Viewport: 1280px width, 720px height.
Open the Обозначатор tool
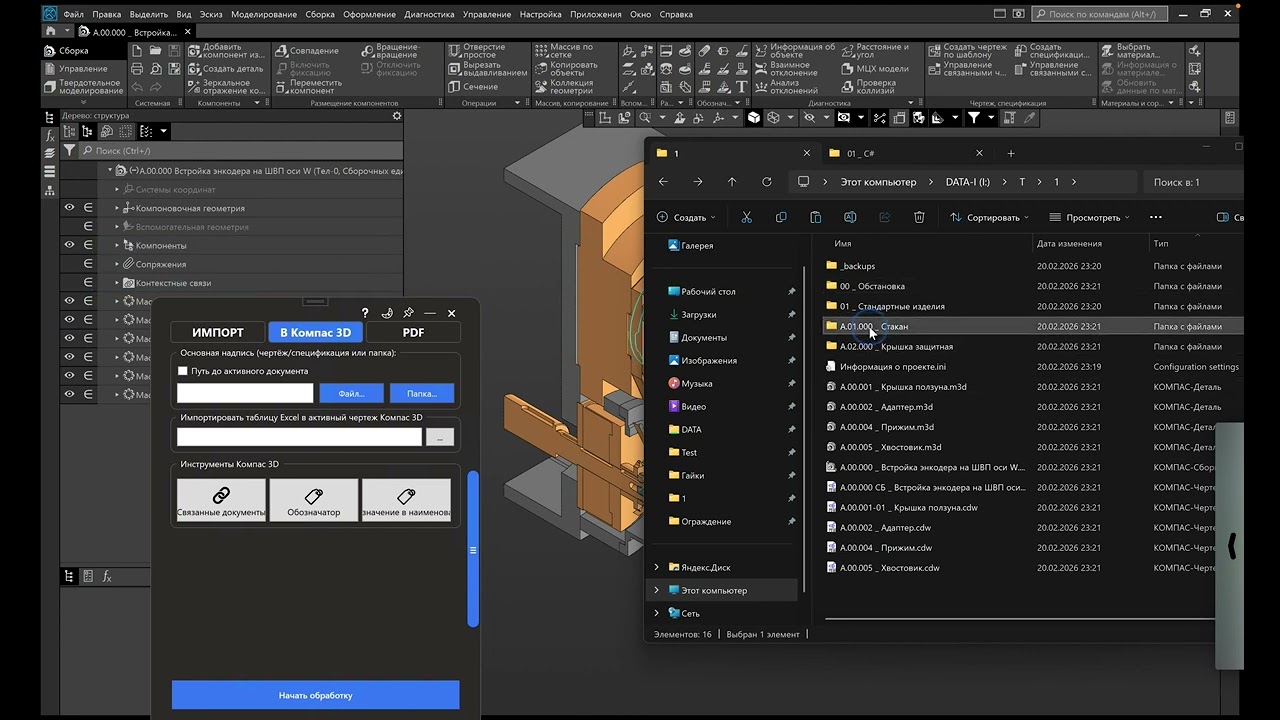[314, 500]
